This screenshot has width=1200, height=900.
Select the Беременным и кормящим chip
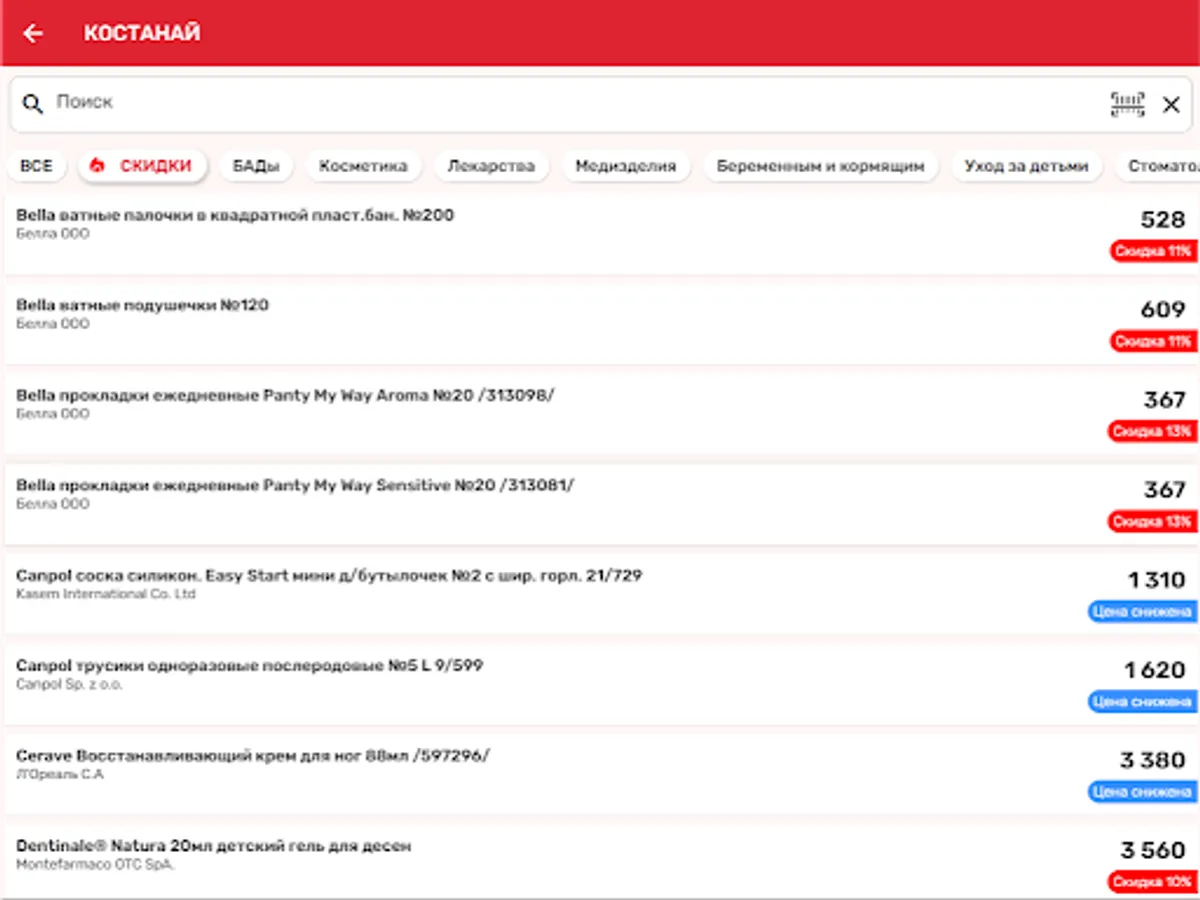(820, 166)
